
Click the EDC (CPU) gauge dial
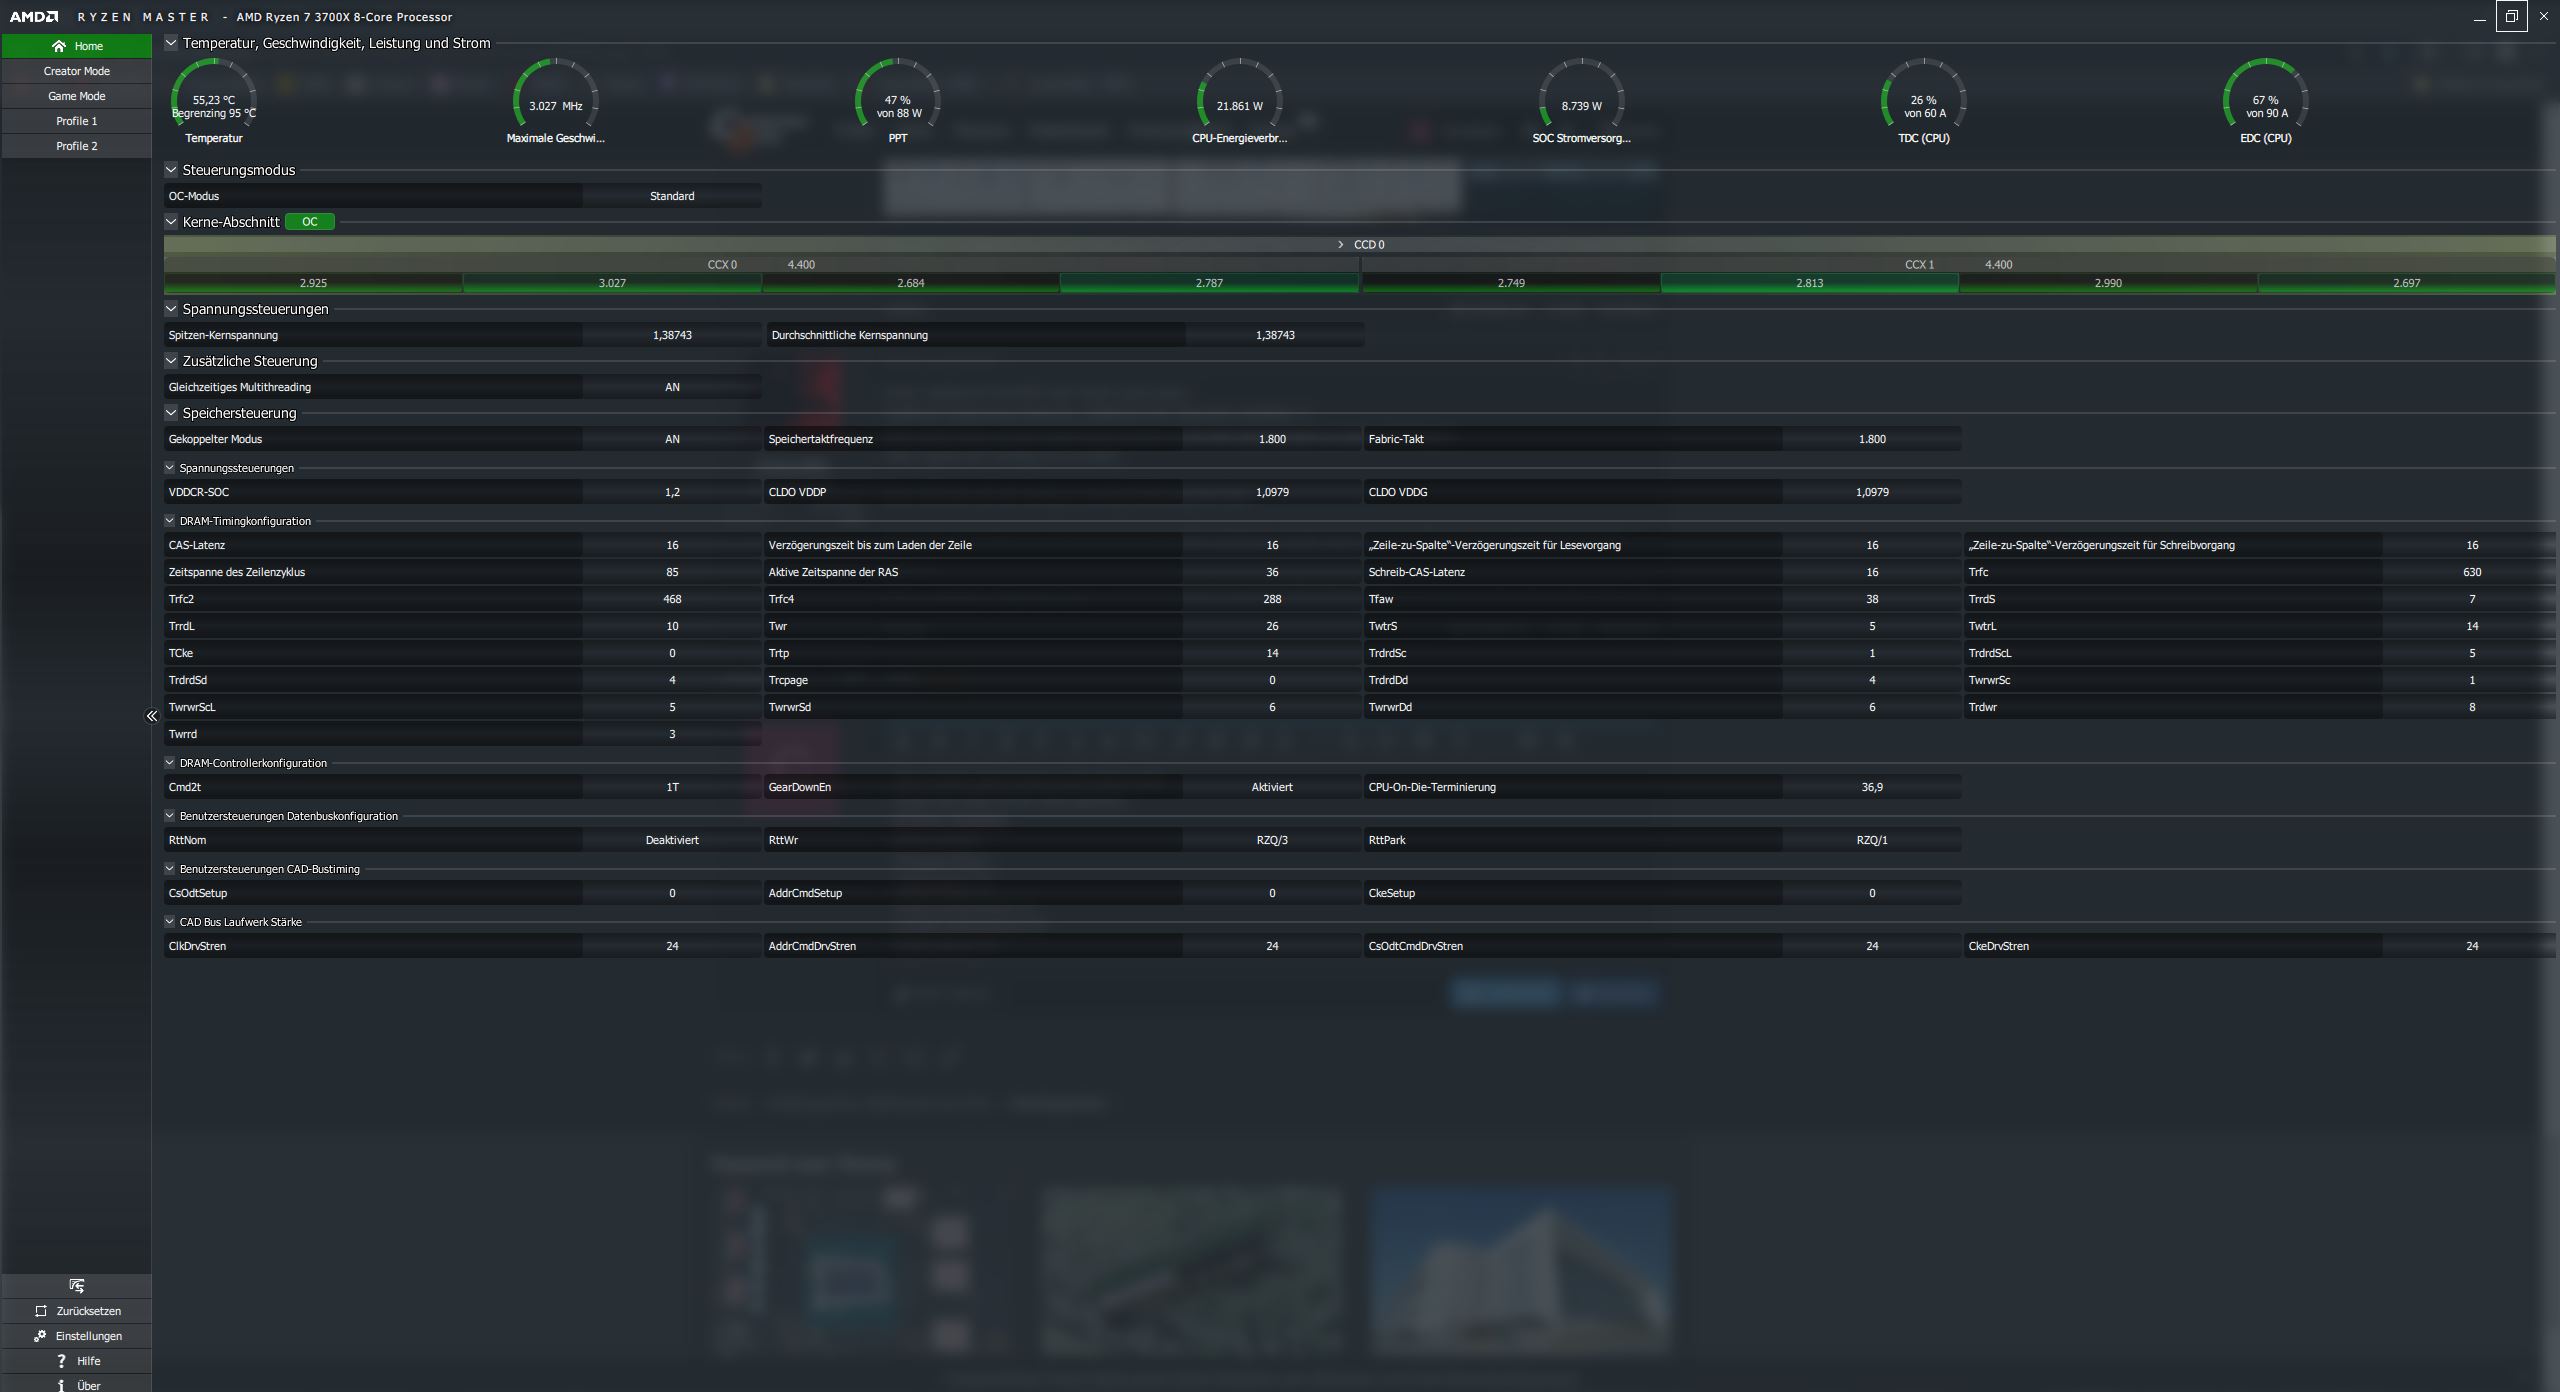tap(2265, 100)
